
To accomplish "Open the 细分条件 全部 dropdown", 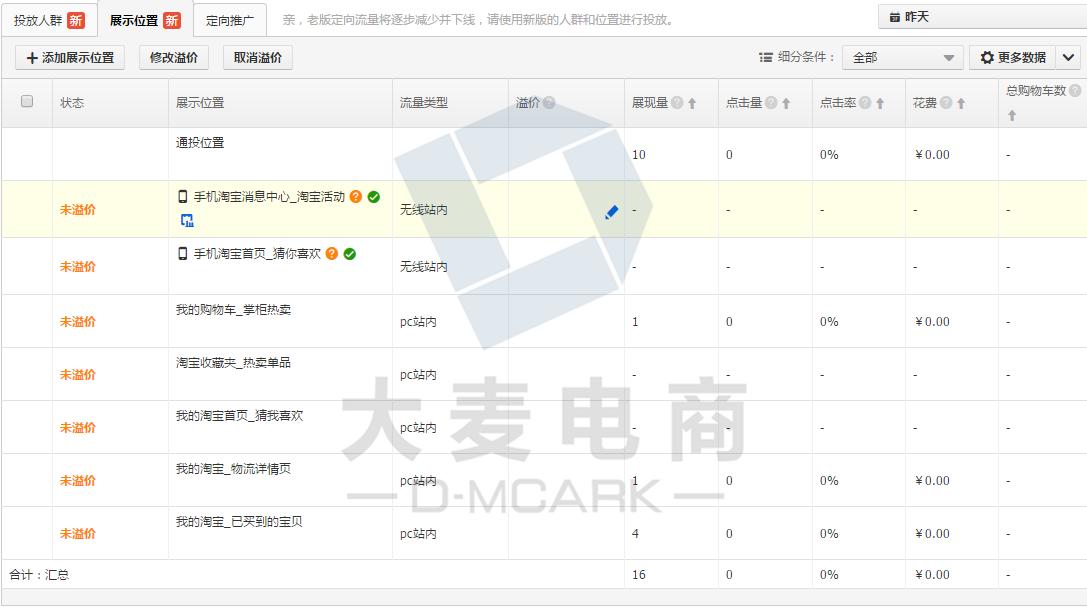I will (900, 57).
